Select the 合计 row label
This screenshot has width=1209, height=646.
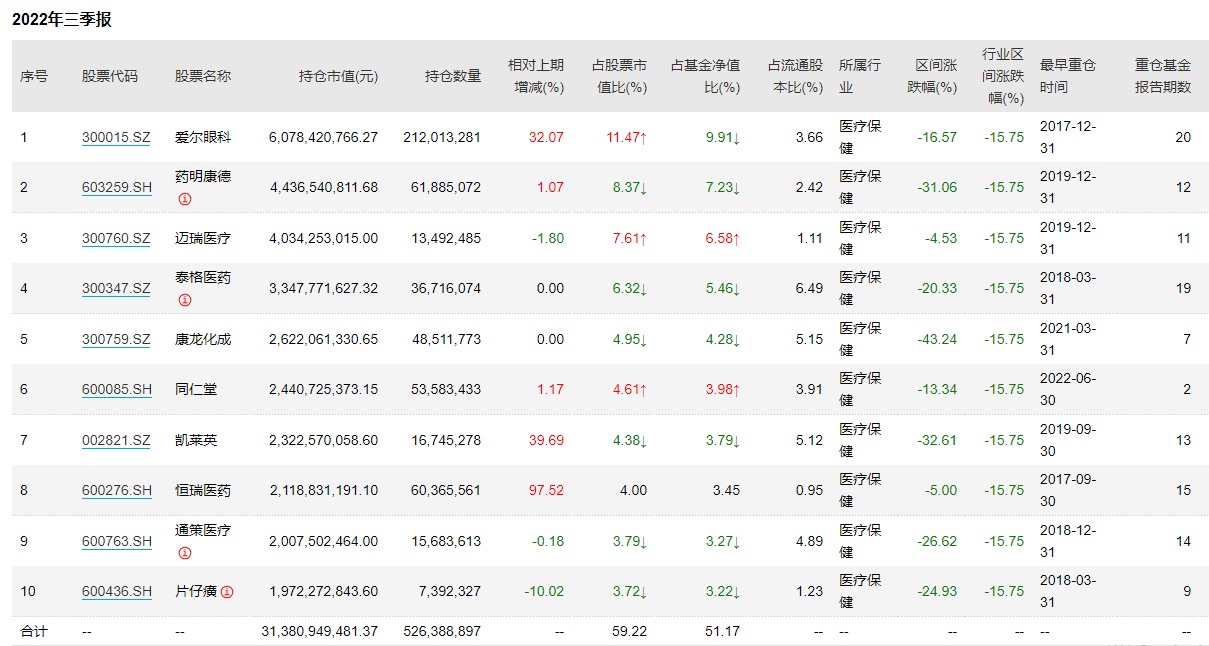coord(34,632)
